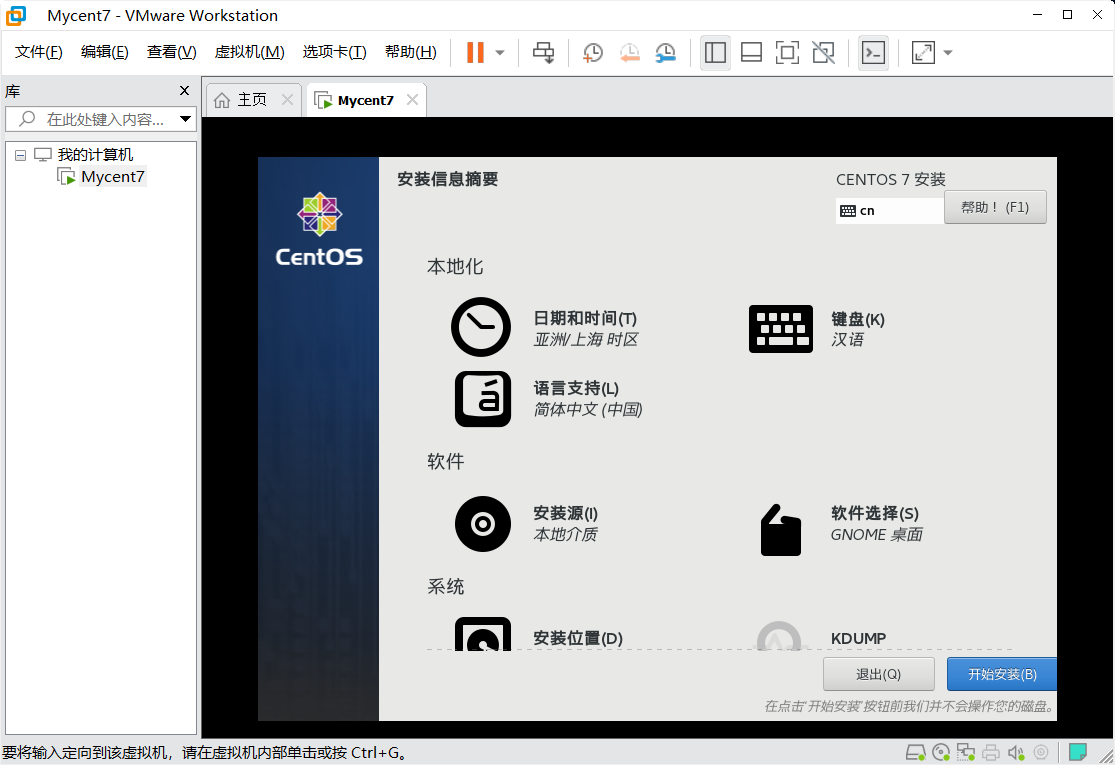This screenshot has height=765, width=1115.
Task: Open the 帮助(H) menu
Action: (410, 52)
